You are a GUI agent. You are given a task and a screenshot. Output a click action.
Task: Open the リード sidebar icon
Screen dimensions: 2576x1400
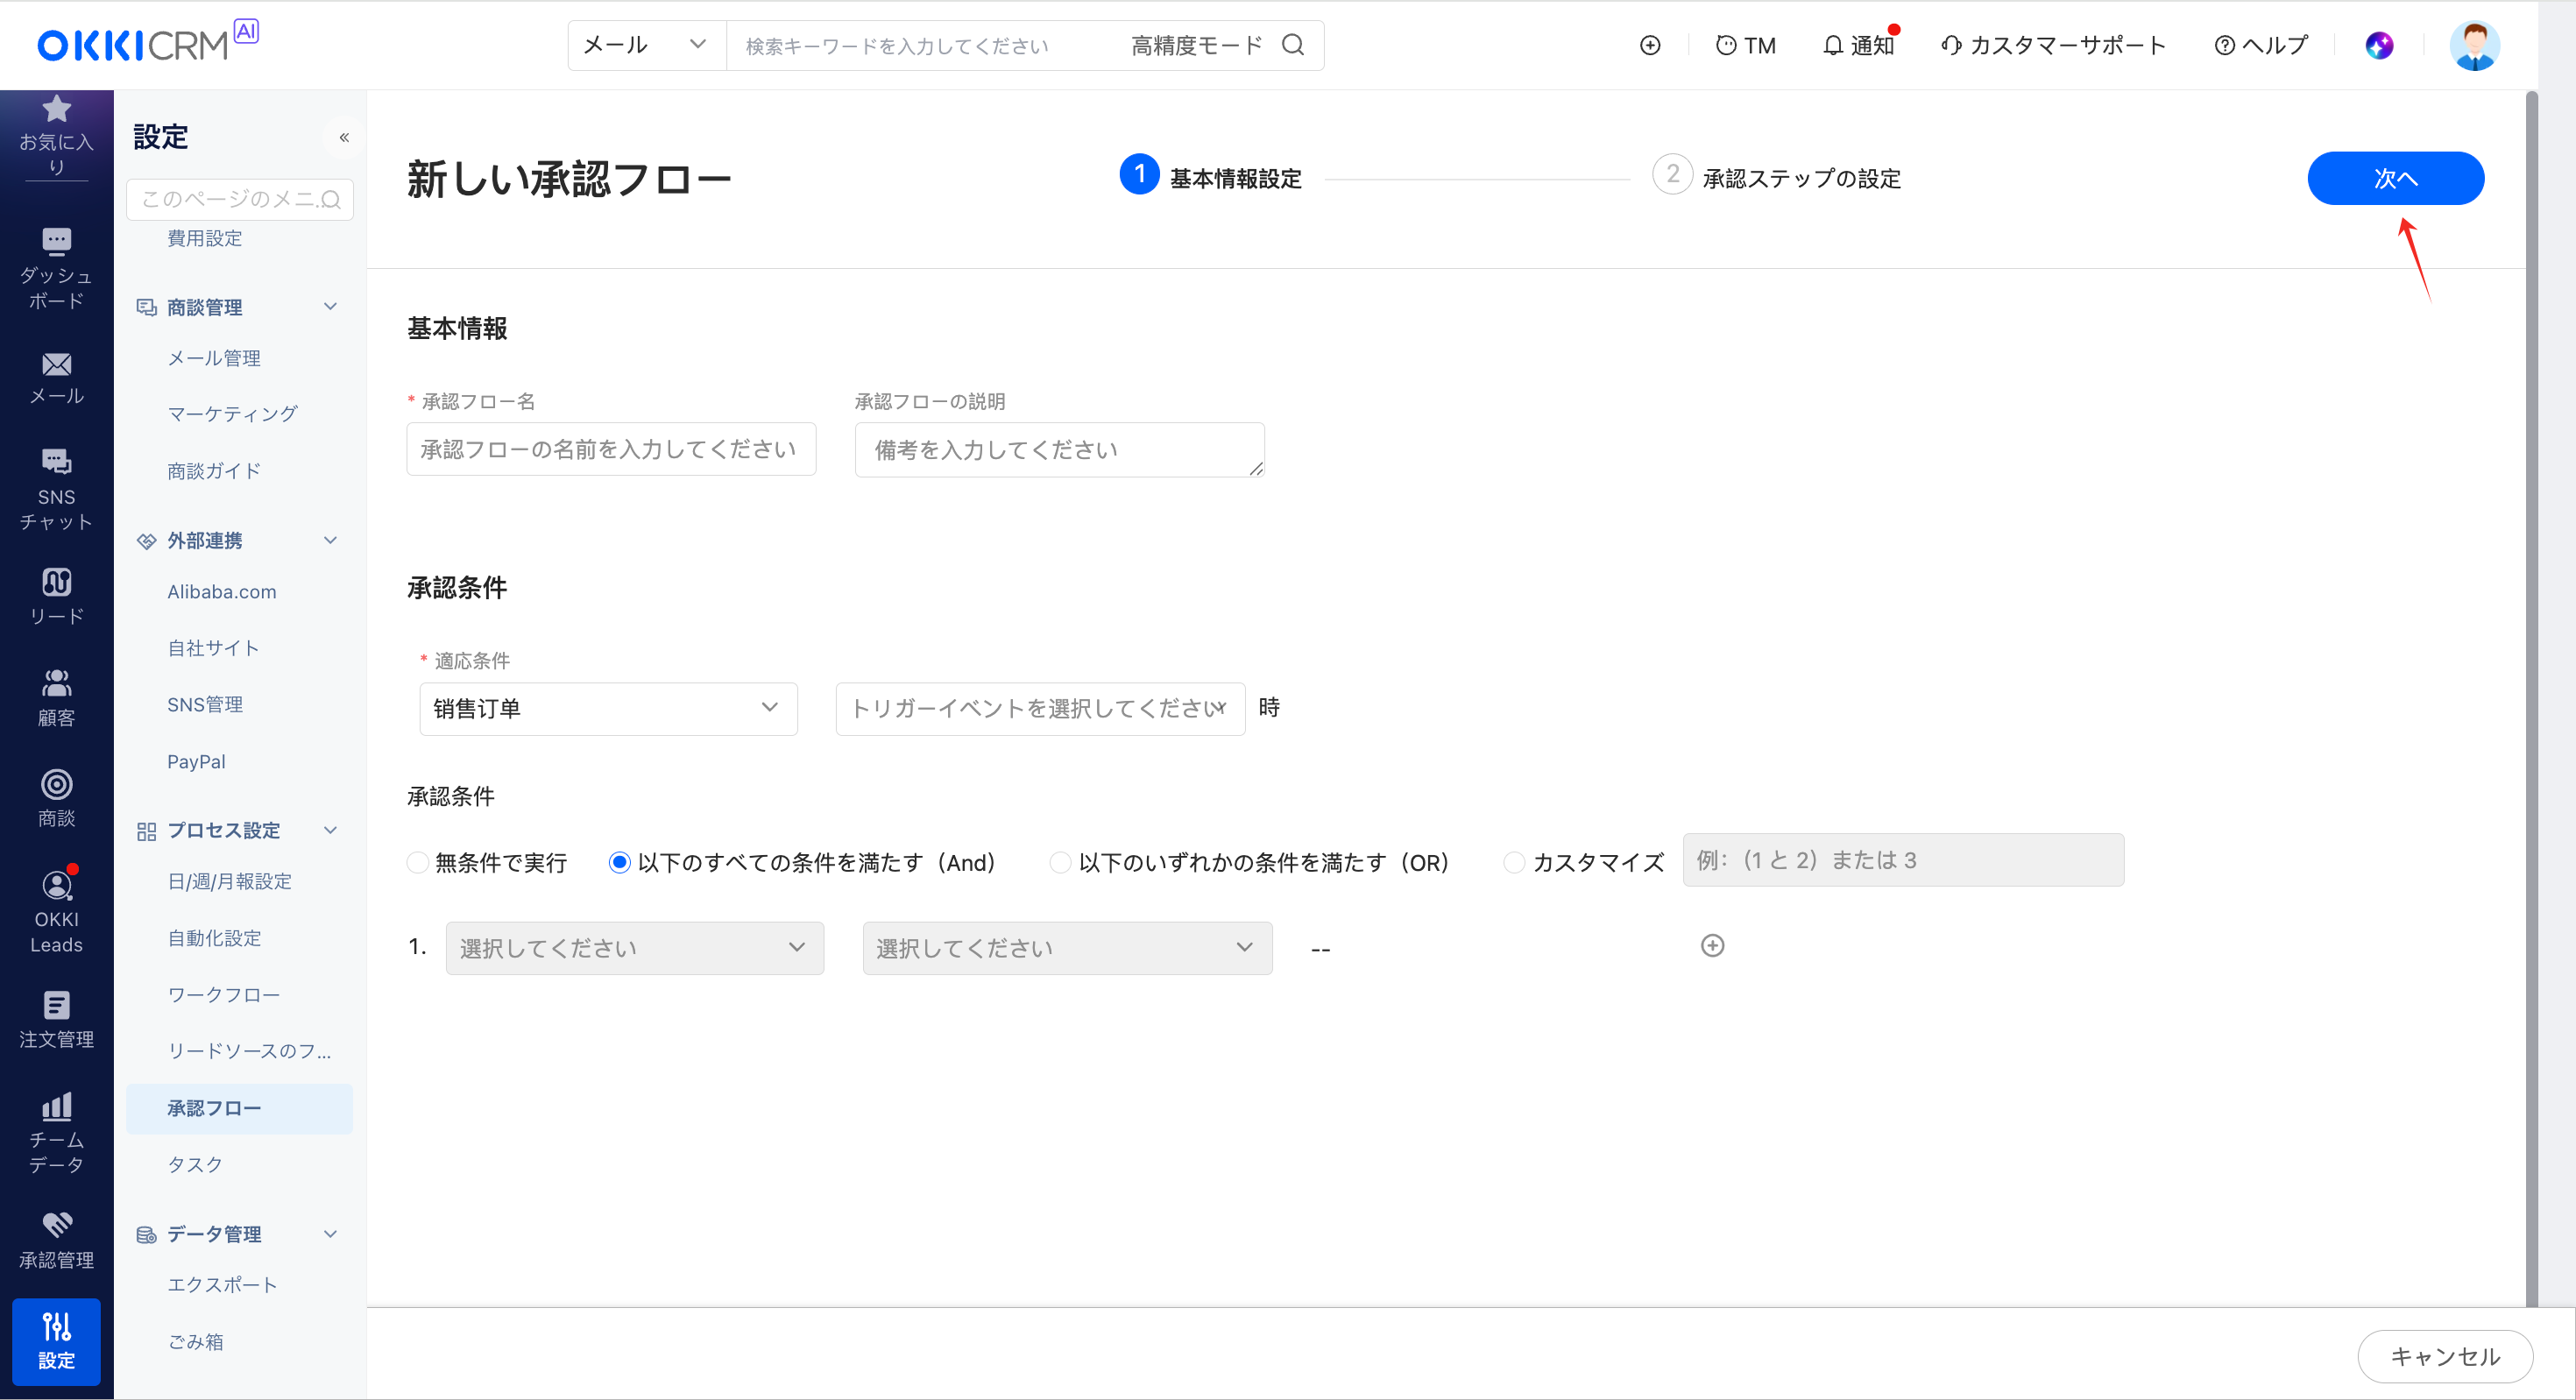point(56,582)
